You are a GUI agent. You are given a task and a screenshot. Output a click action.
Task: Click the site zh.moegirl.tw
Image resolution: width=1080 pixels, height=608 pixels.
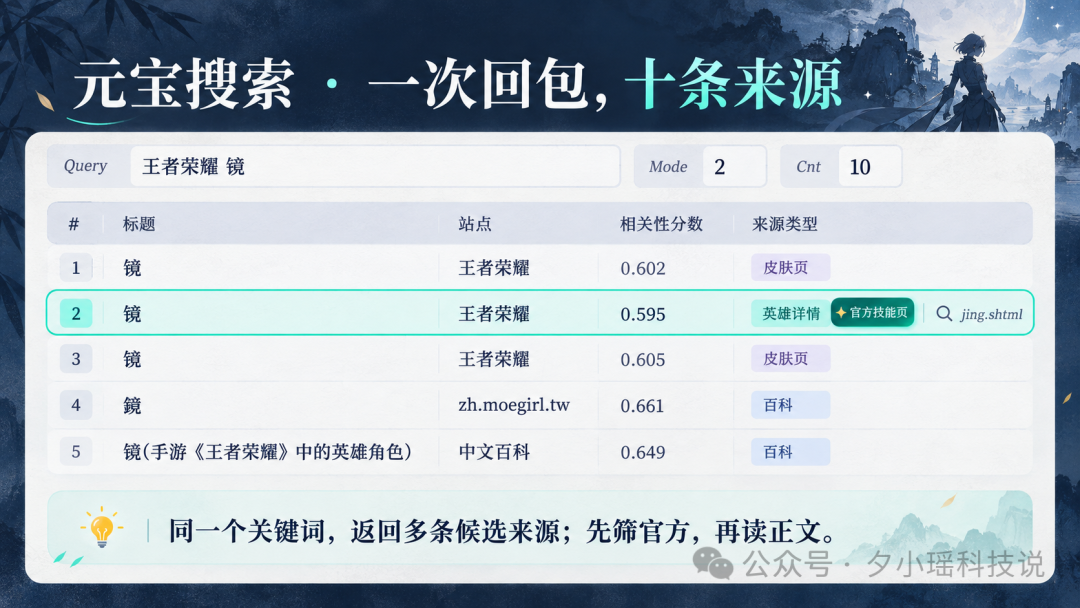[x=514, y=405]
